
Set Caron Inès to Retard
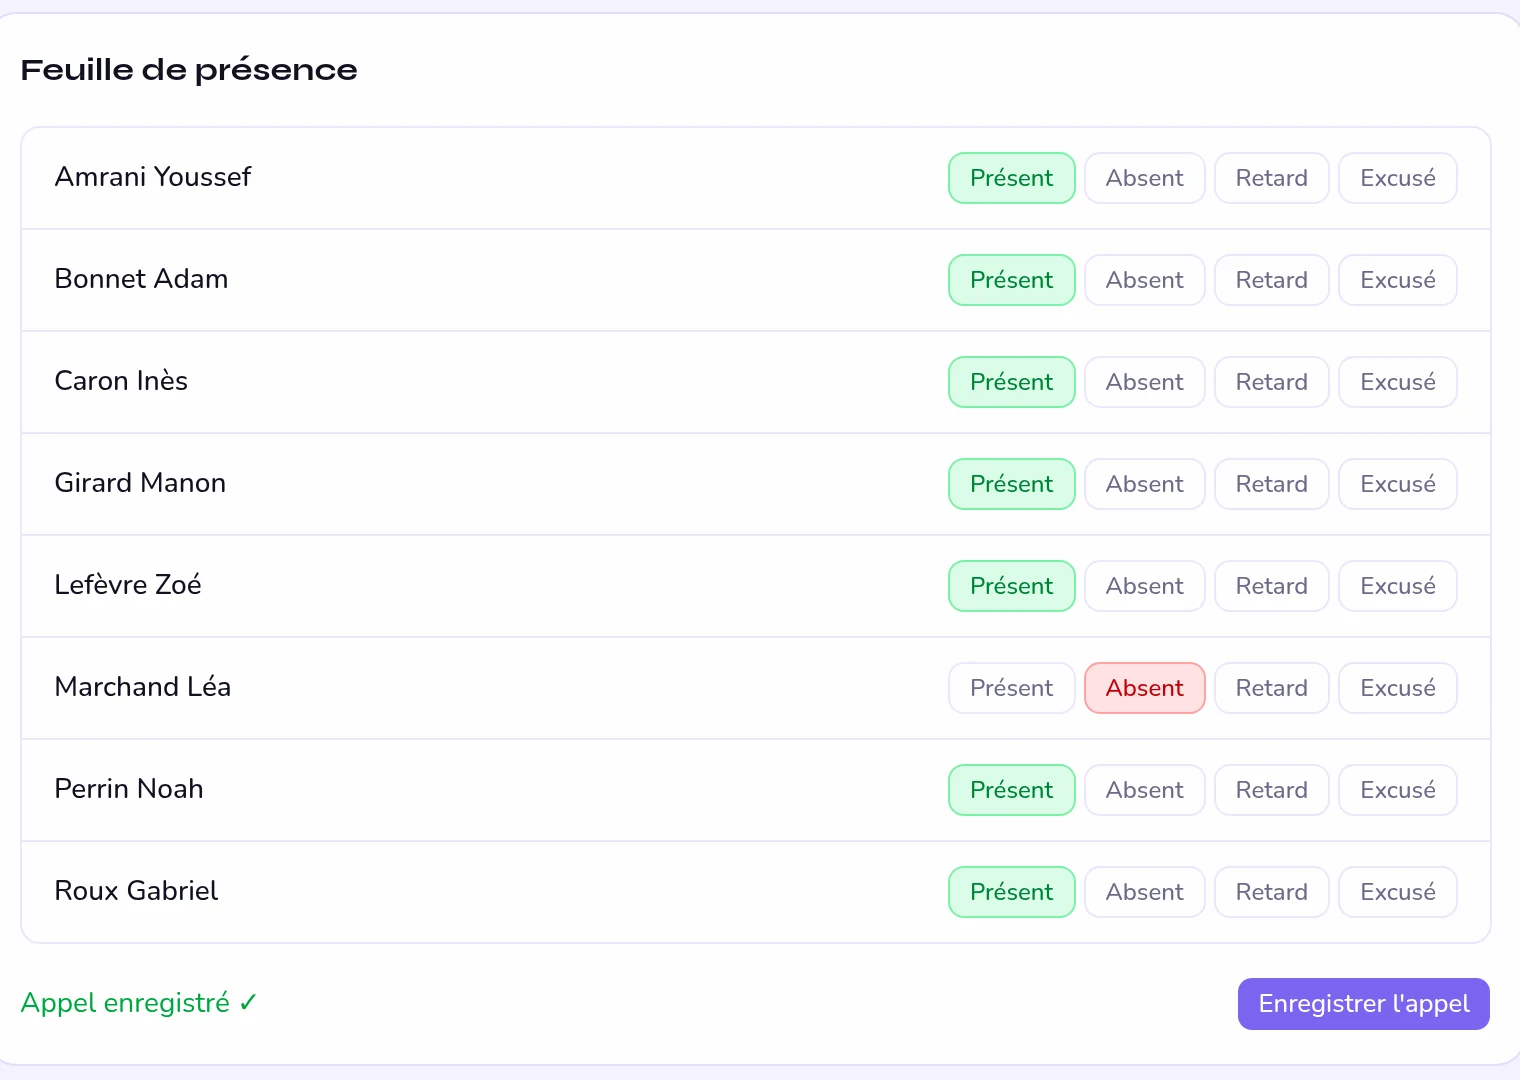[x=1271, y=382]
